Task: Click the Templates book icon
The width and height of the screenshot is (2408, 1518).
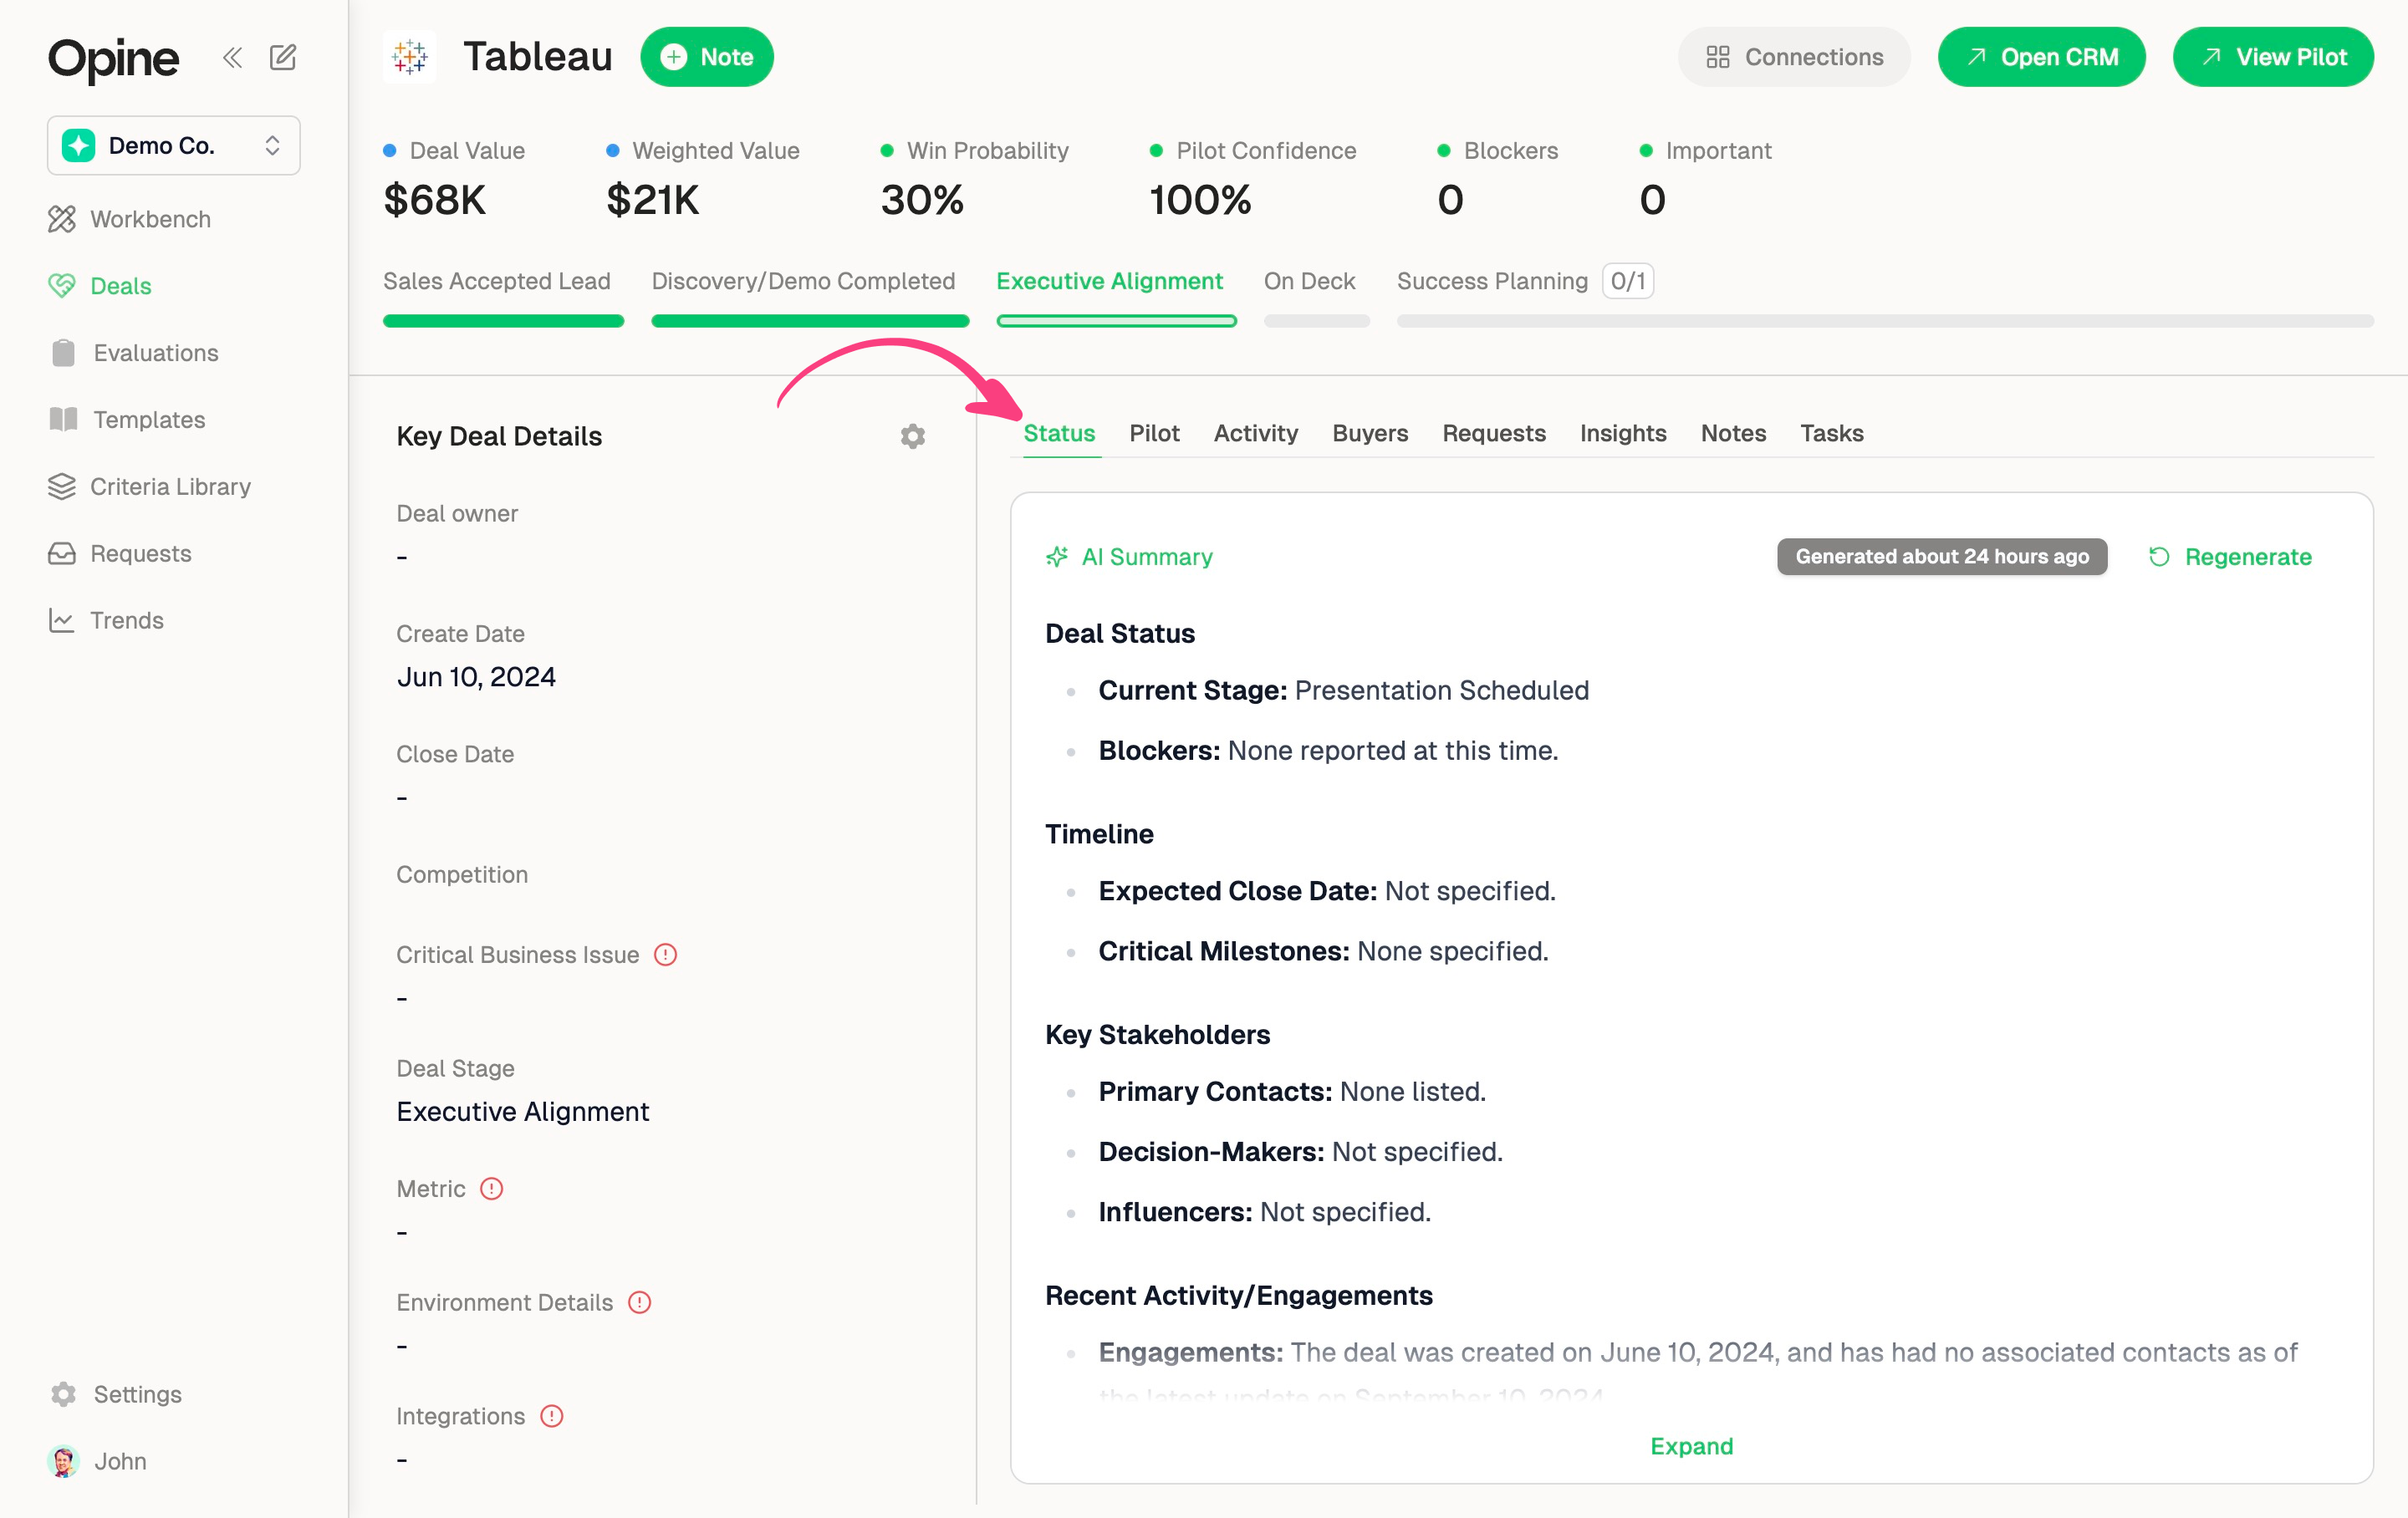Action: click(x=63, y=419)
